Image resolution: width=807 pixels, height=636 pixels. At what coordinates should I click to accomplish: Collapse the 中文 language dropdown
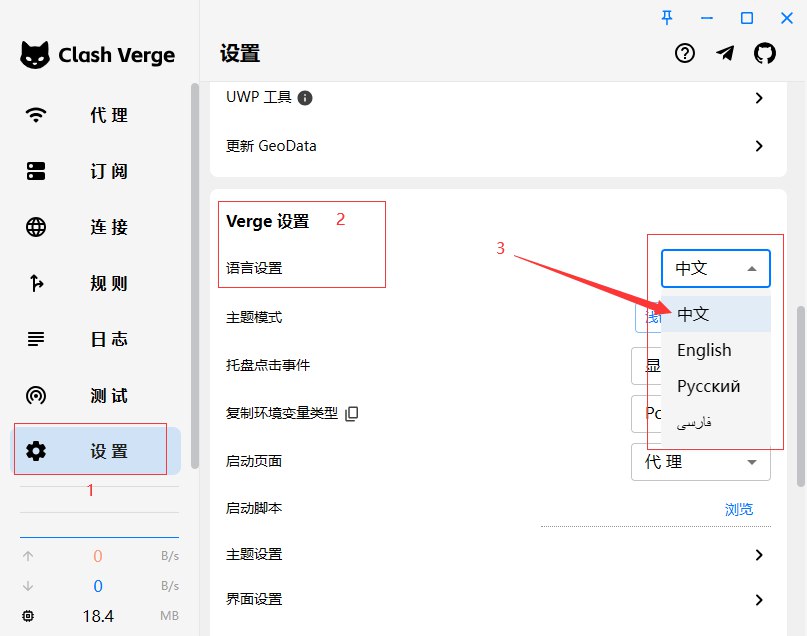[715, 268]
